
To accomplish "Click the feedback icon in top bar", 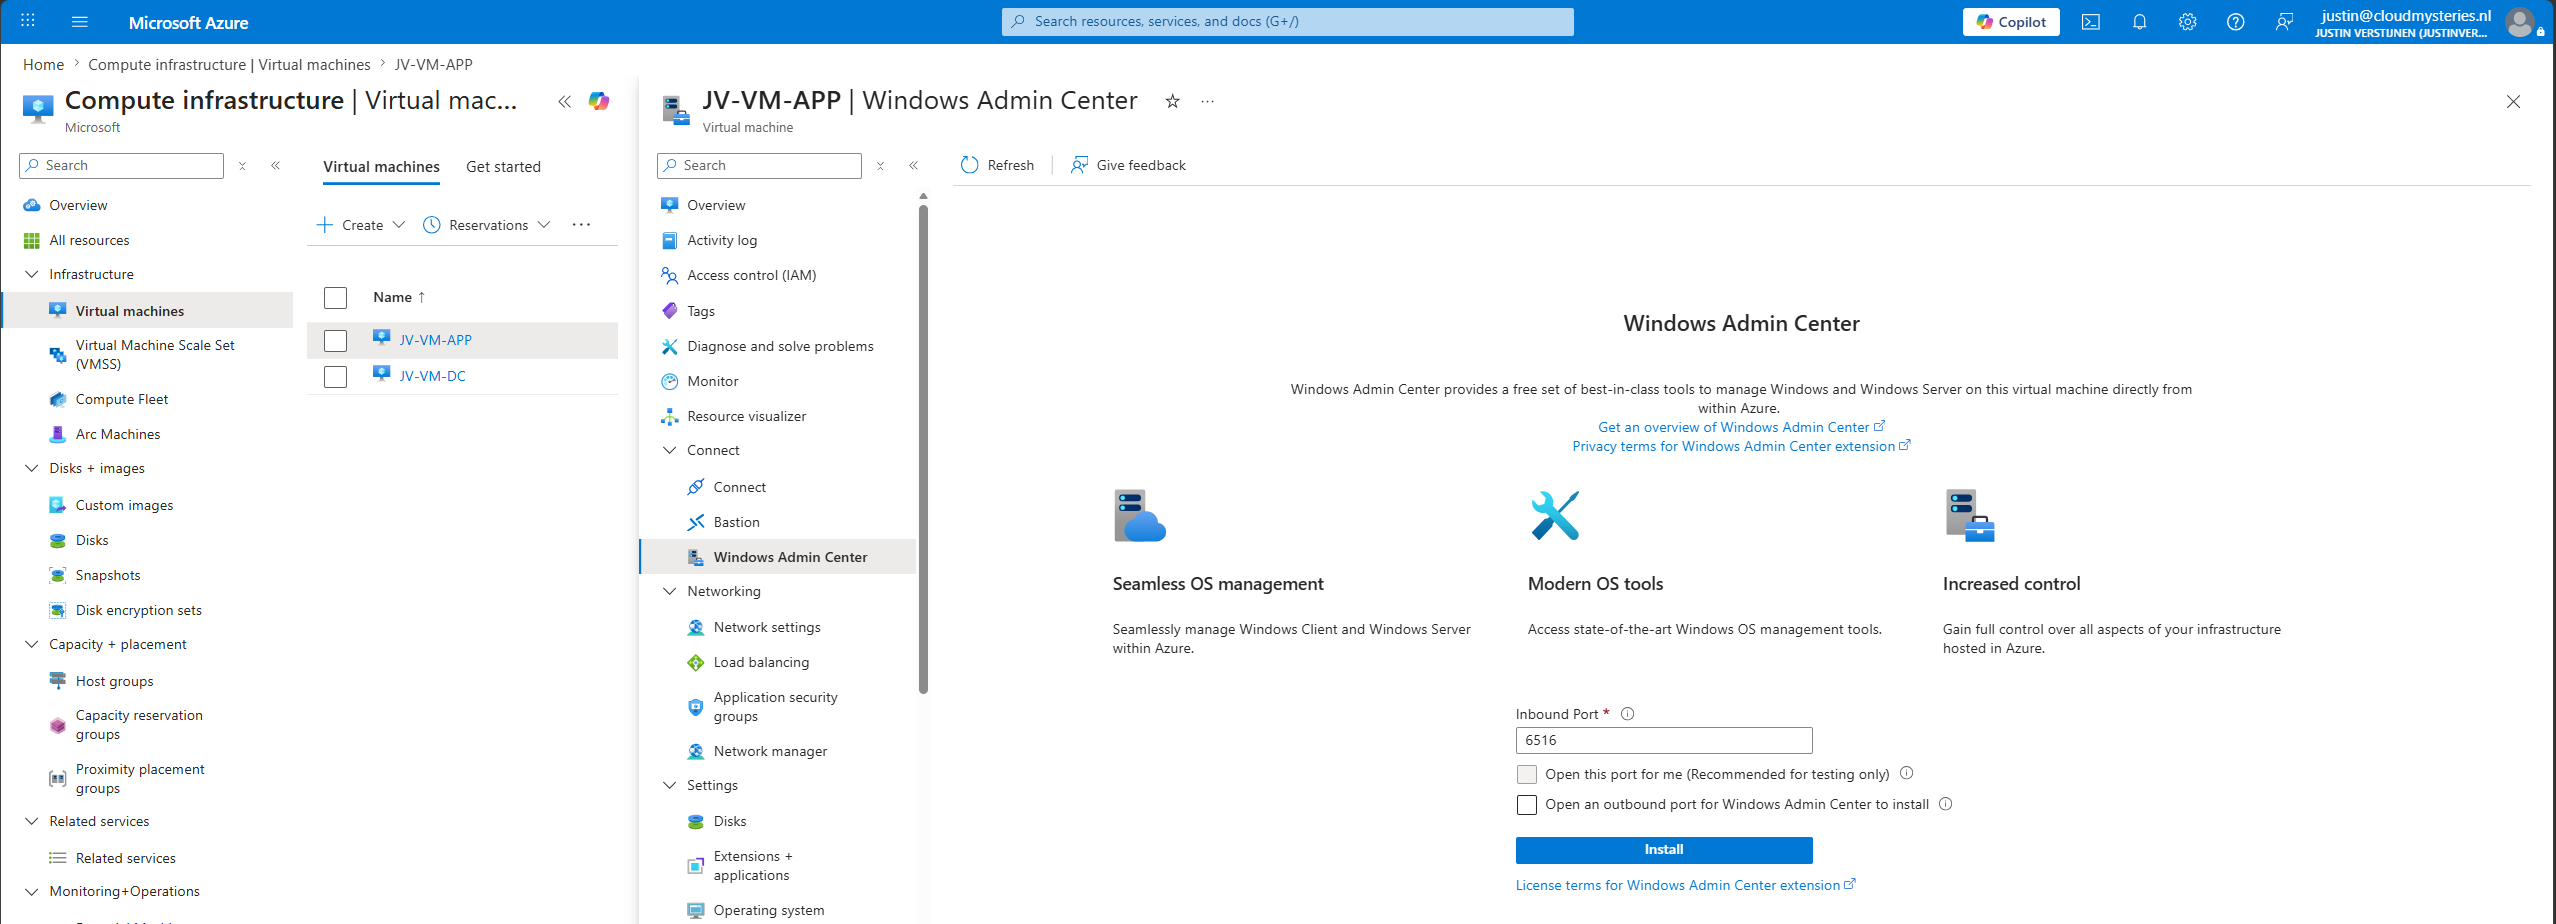I will [x=2284, y=22].
